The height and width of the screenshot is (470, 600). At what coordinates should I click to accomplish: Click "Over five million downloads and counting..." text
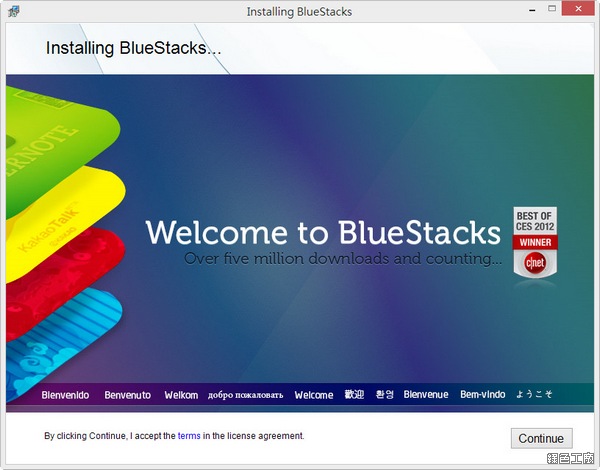tap(343, 259)
